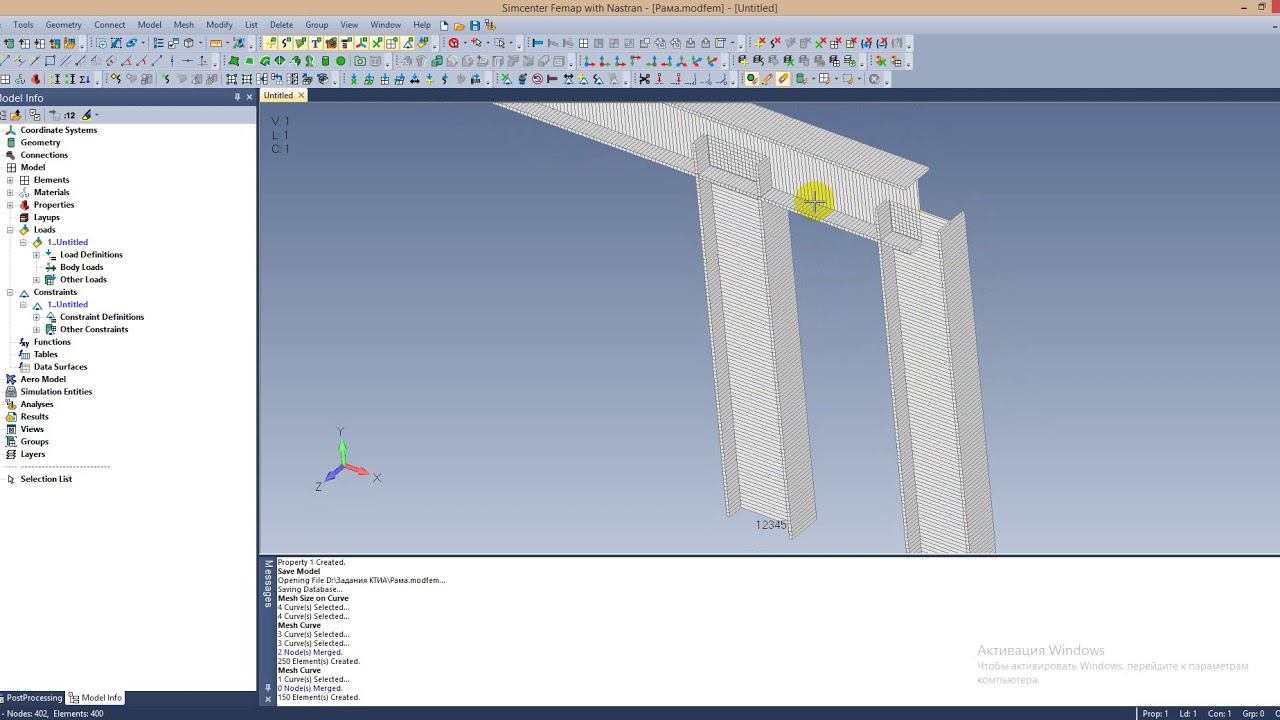1280x720 pixels.
Task: Open the Mesh menu
Action: (183, 25)
